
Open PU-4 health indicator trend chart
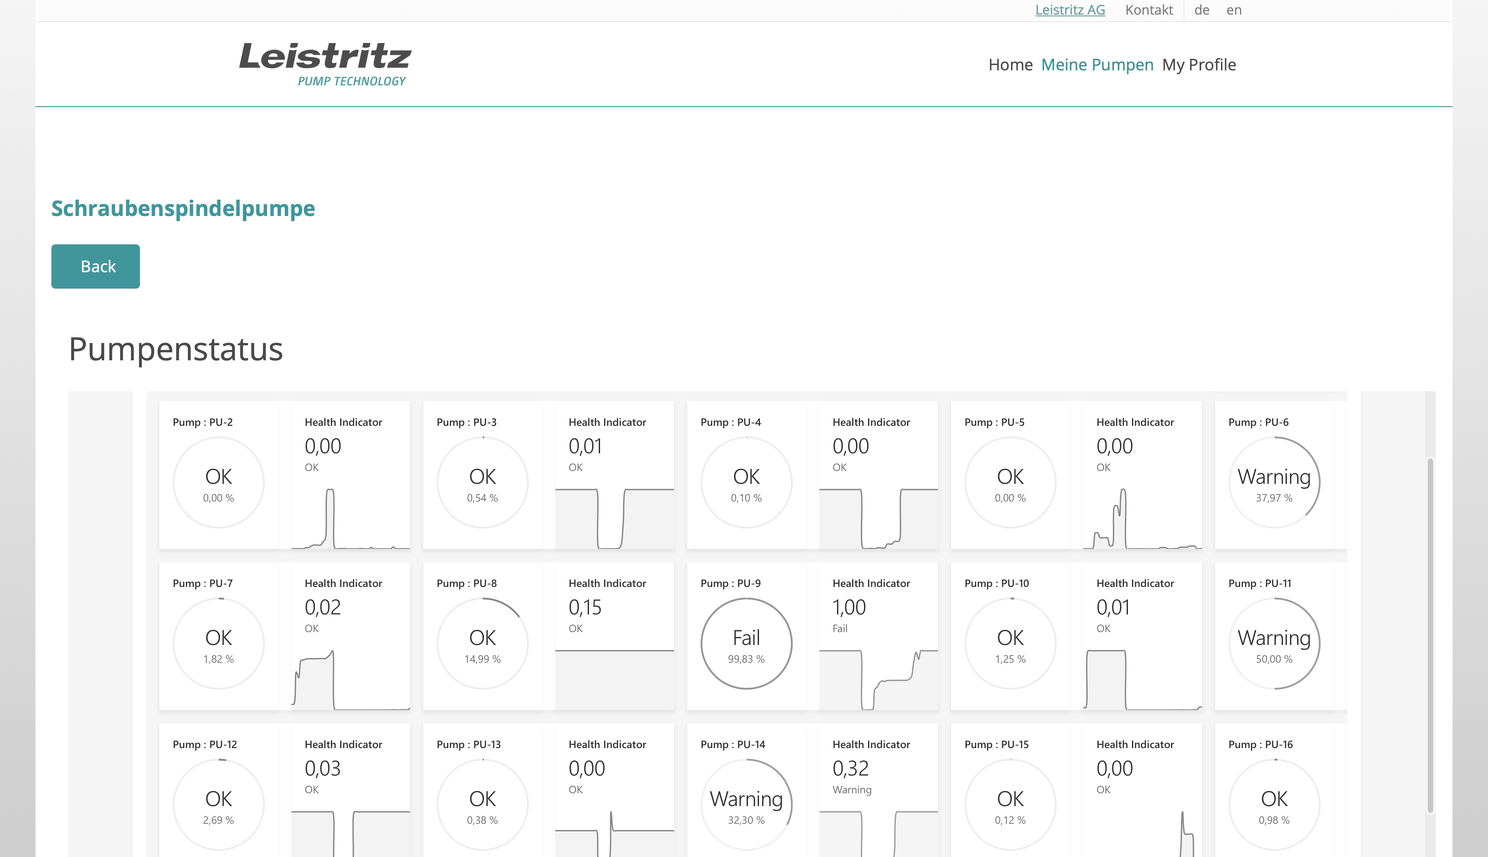point(878,518)
